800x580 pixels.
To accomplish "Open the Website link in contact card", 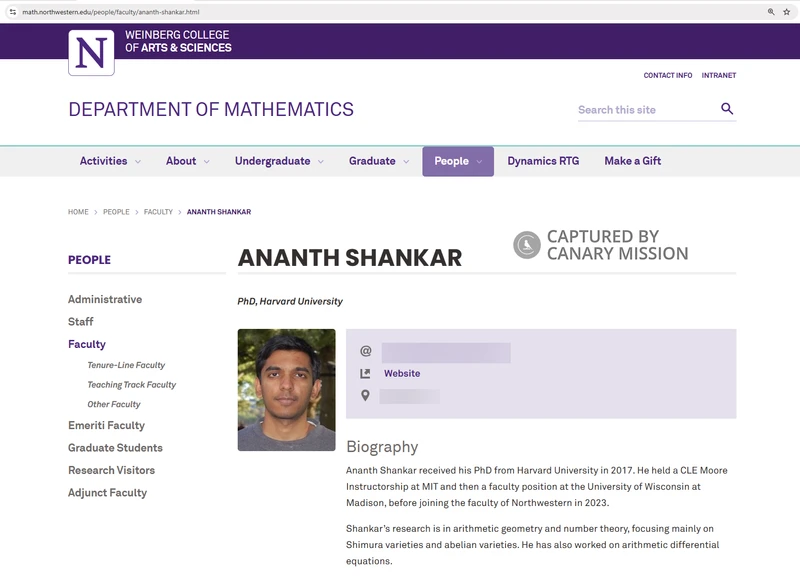I will tap(403, 371).
